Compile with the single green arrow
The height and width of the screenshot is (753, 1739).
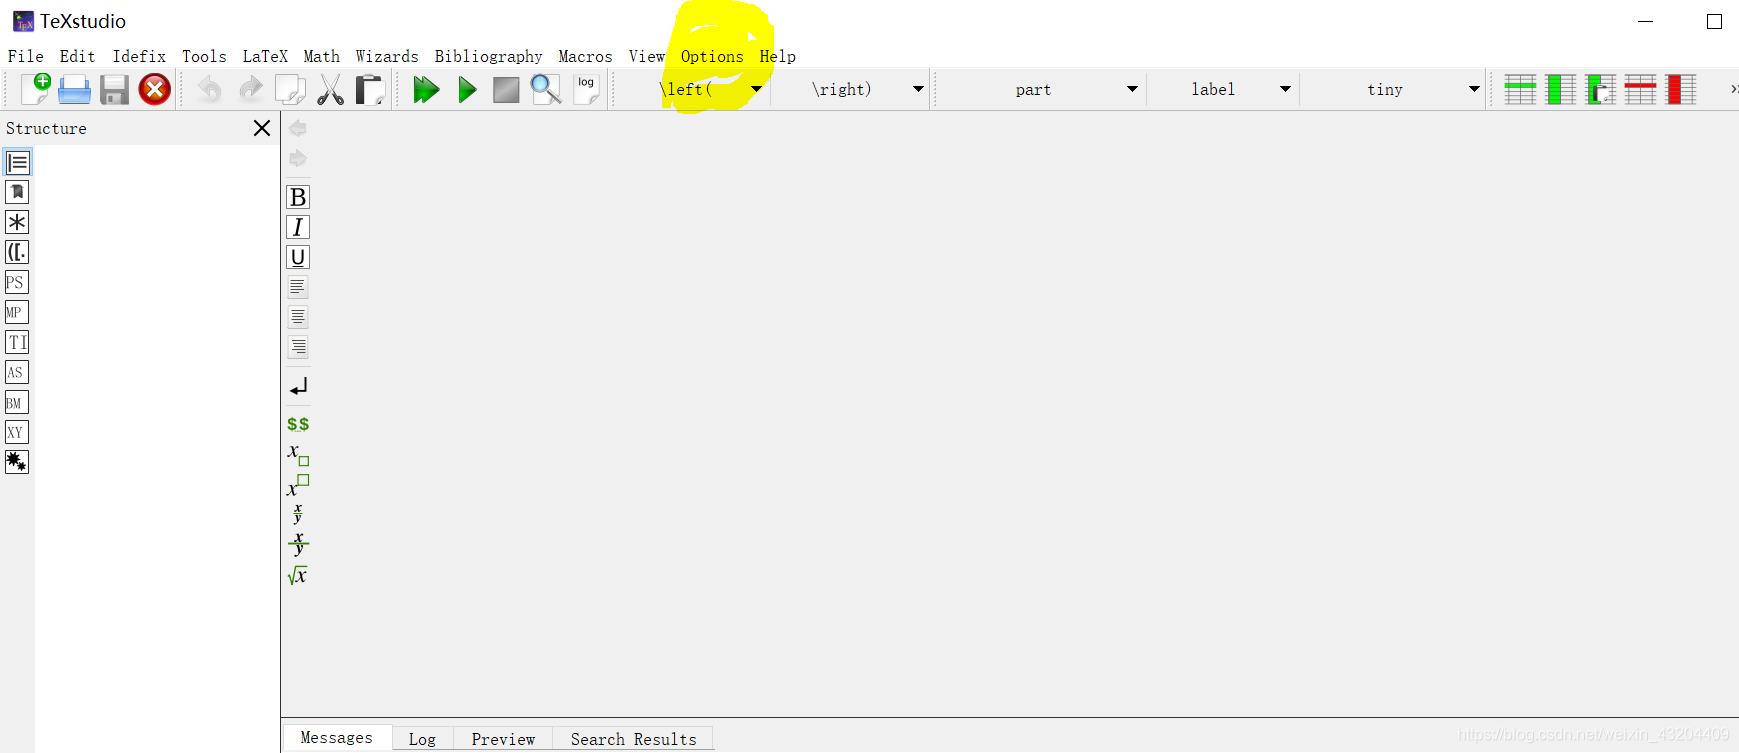pos(467,90)
